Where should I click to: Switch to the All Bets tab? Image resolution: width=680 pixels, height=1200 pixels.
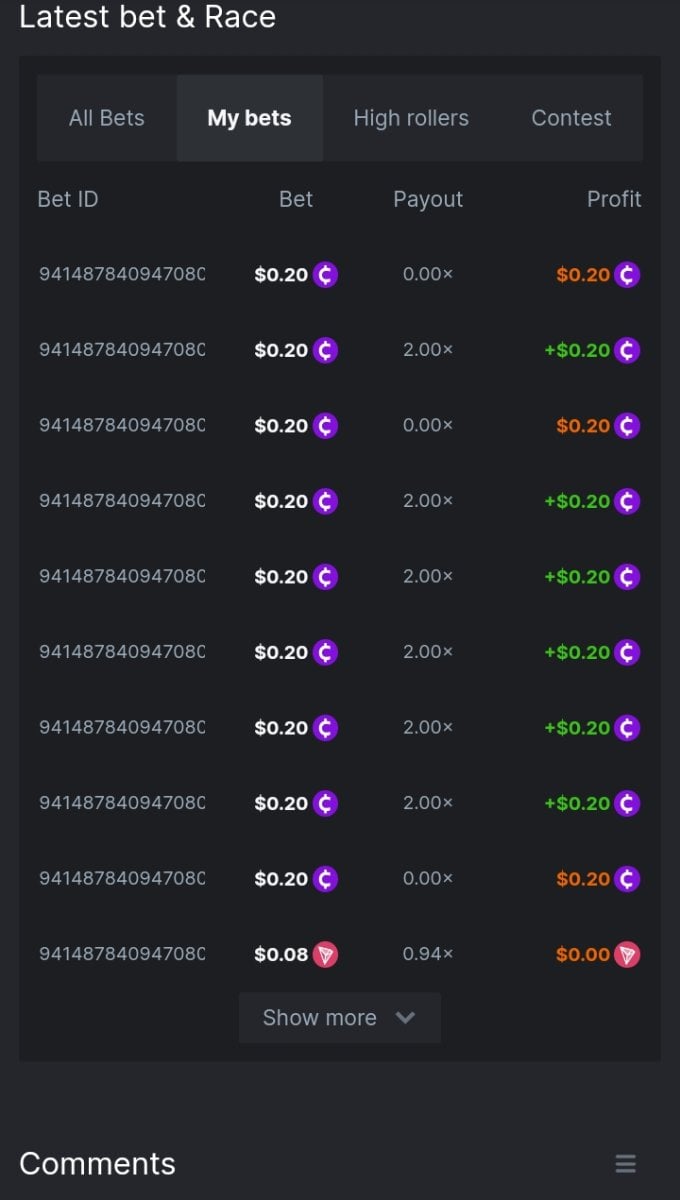pos(106,118)
